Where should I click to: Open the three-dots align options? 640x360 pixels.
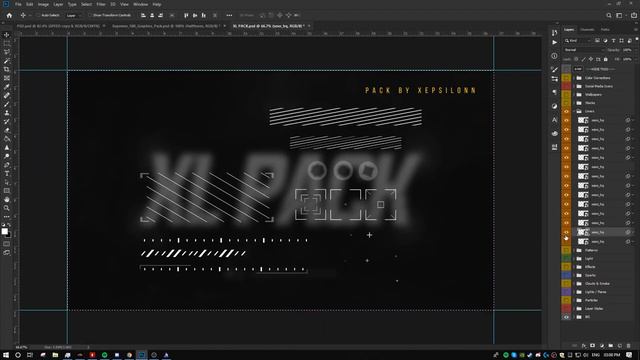229,15
